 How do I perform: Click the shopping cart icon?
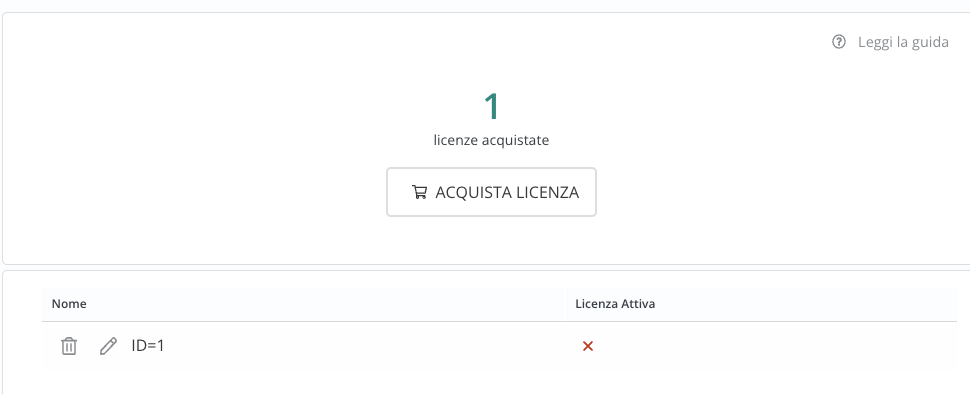tap(419, 192)
